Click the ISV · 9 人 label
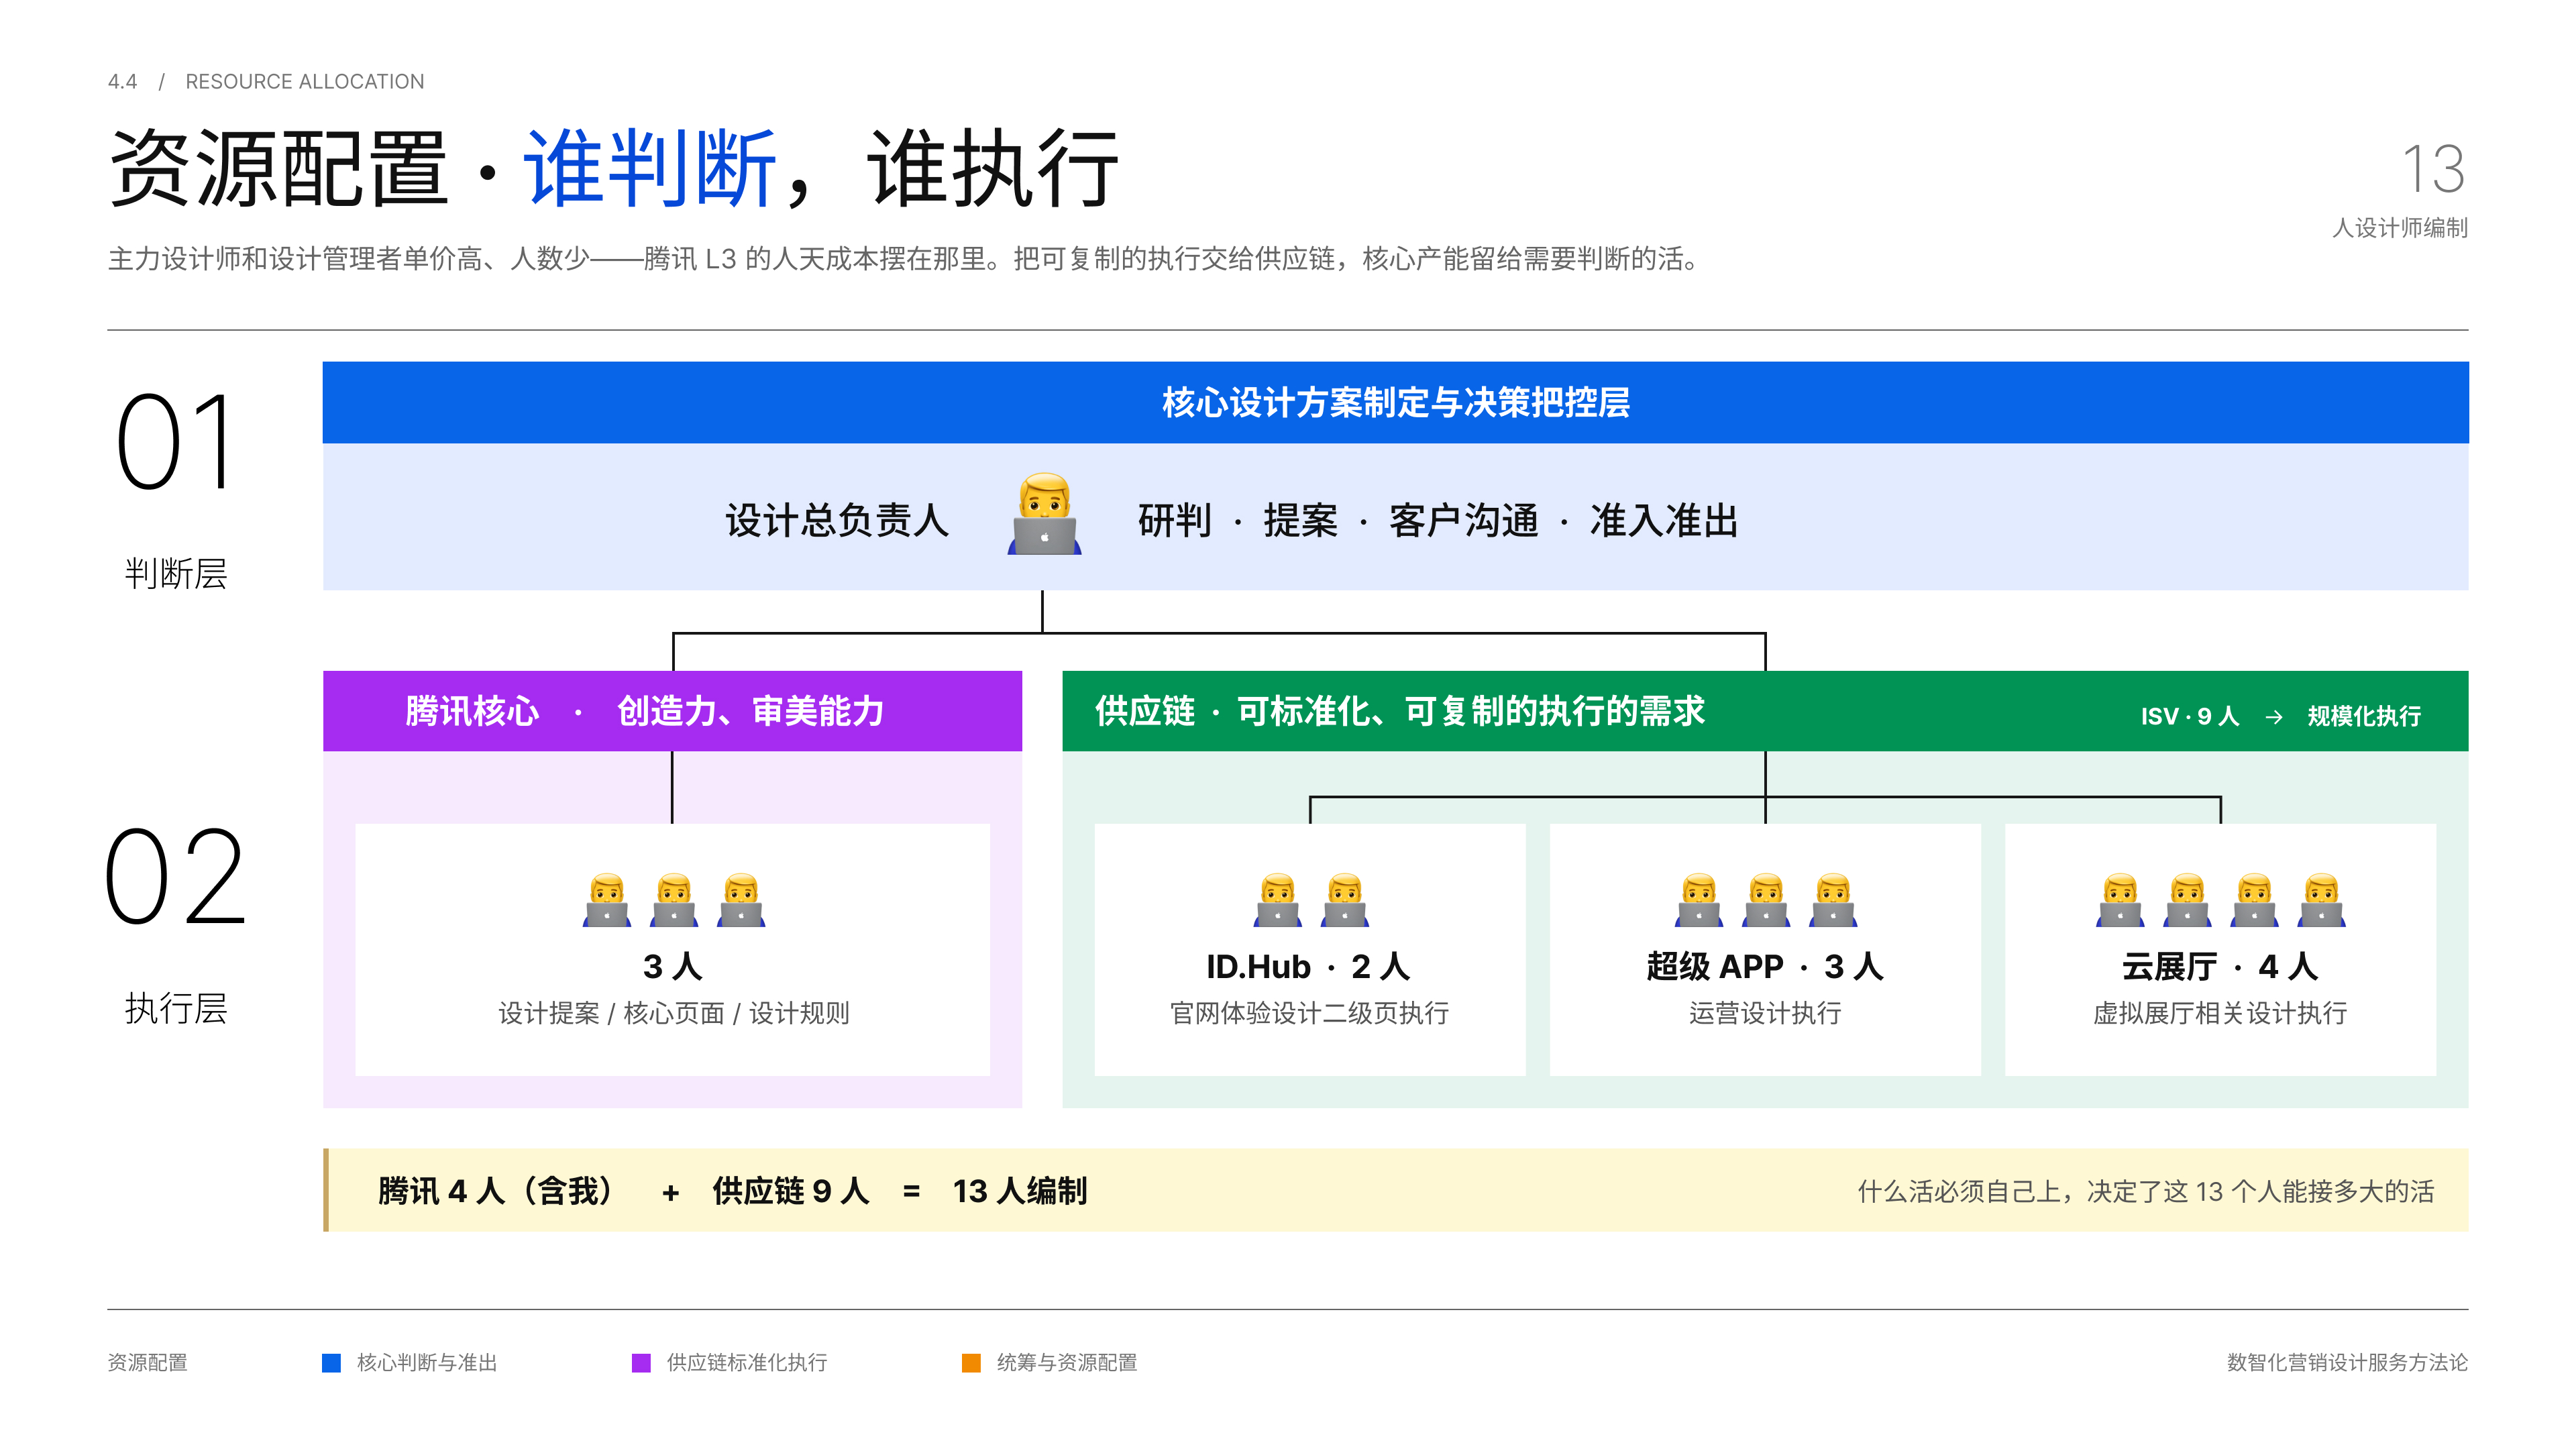Viewport: 2576px width, 1449px height. coord(2189,716)
